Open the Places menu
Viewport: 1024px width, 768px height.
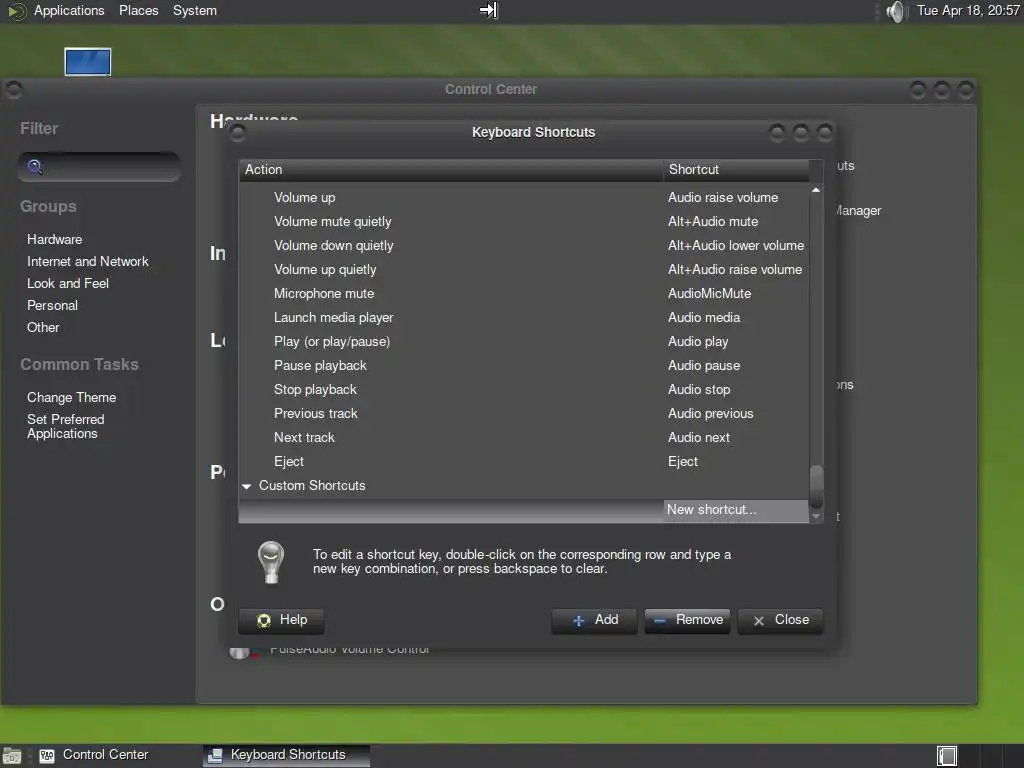(x=138, y=10)
